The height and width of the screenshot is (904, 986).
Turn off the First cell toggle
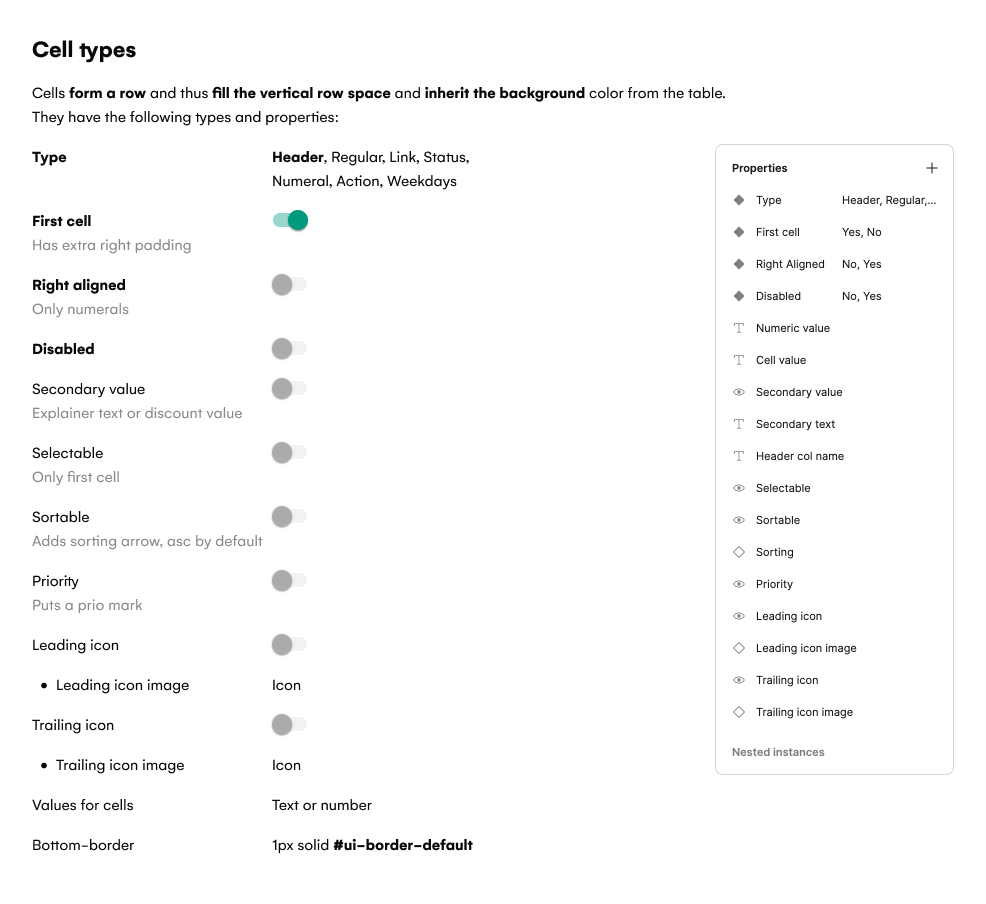pos(290,221)
